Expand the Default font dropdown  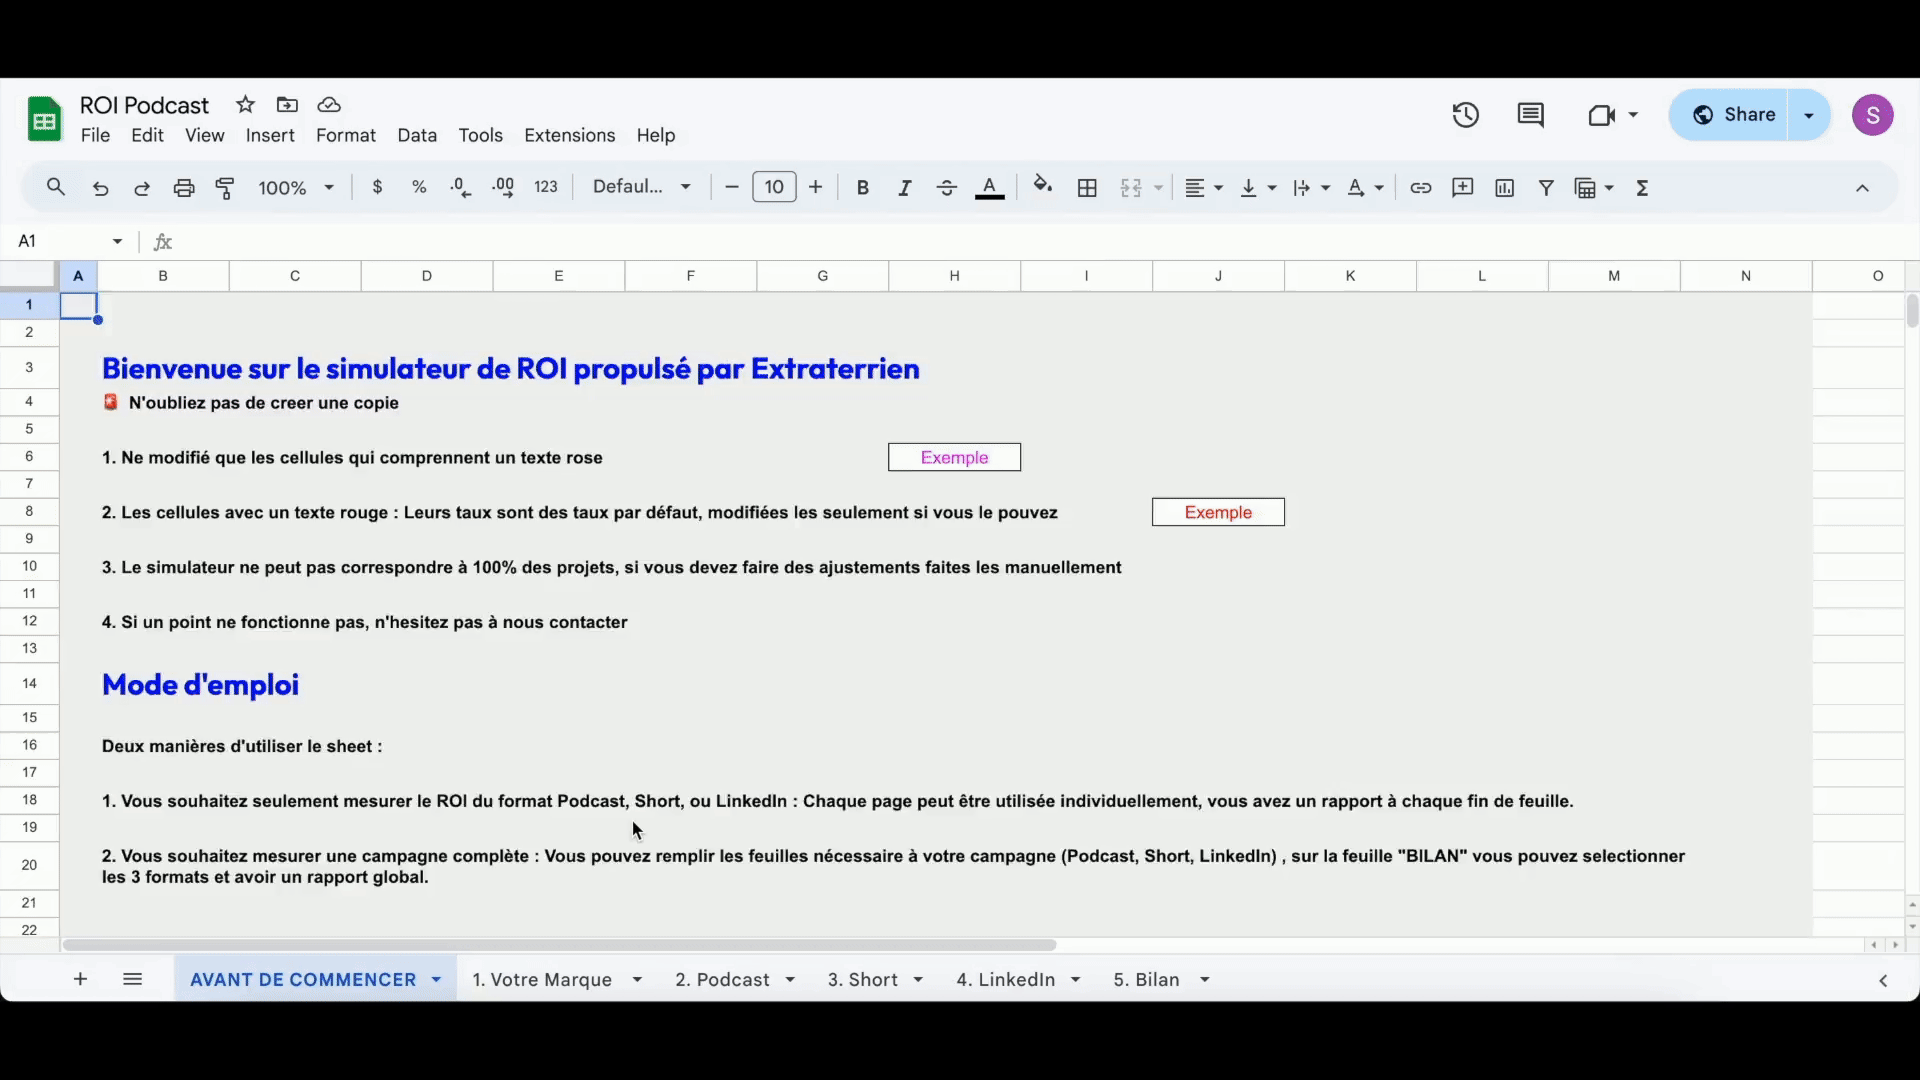click(x=642, y=187)
